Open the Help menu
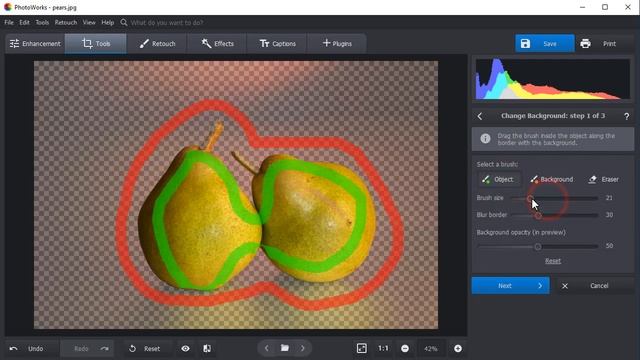Viewport: 640px width, 360px height. [x=108, y=22]
